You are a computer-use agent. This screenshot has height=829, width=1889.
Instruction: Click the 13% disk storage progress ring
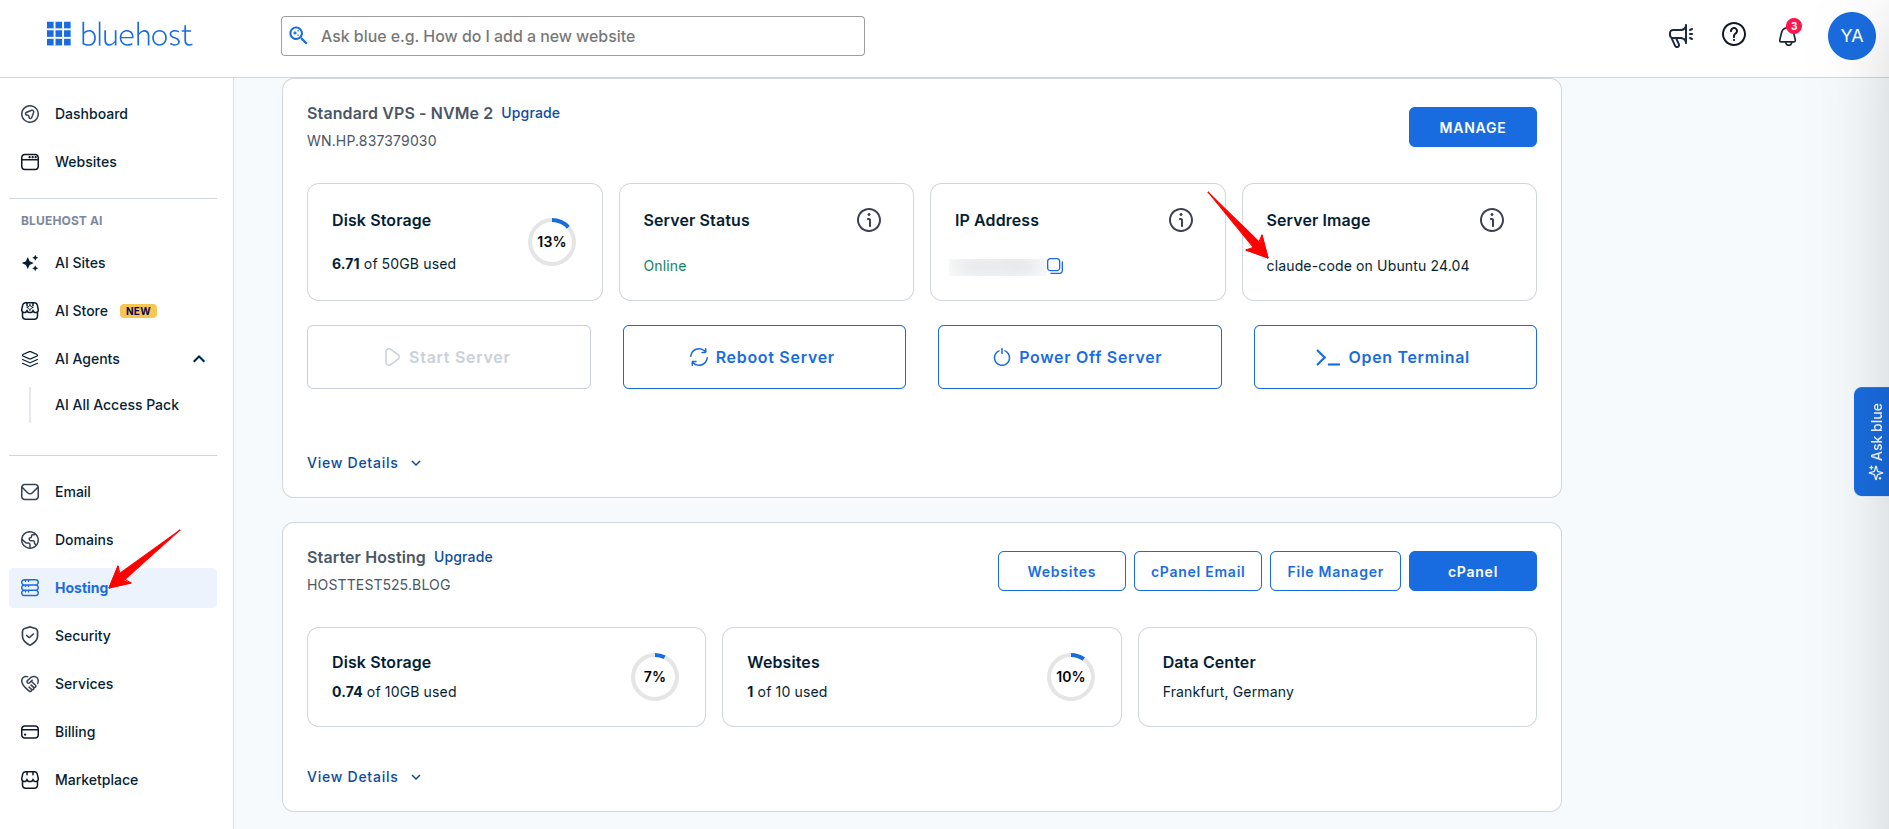click(x=552, y=242)
